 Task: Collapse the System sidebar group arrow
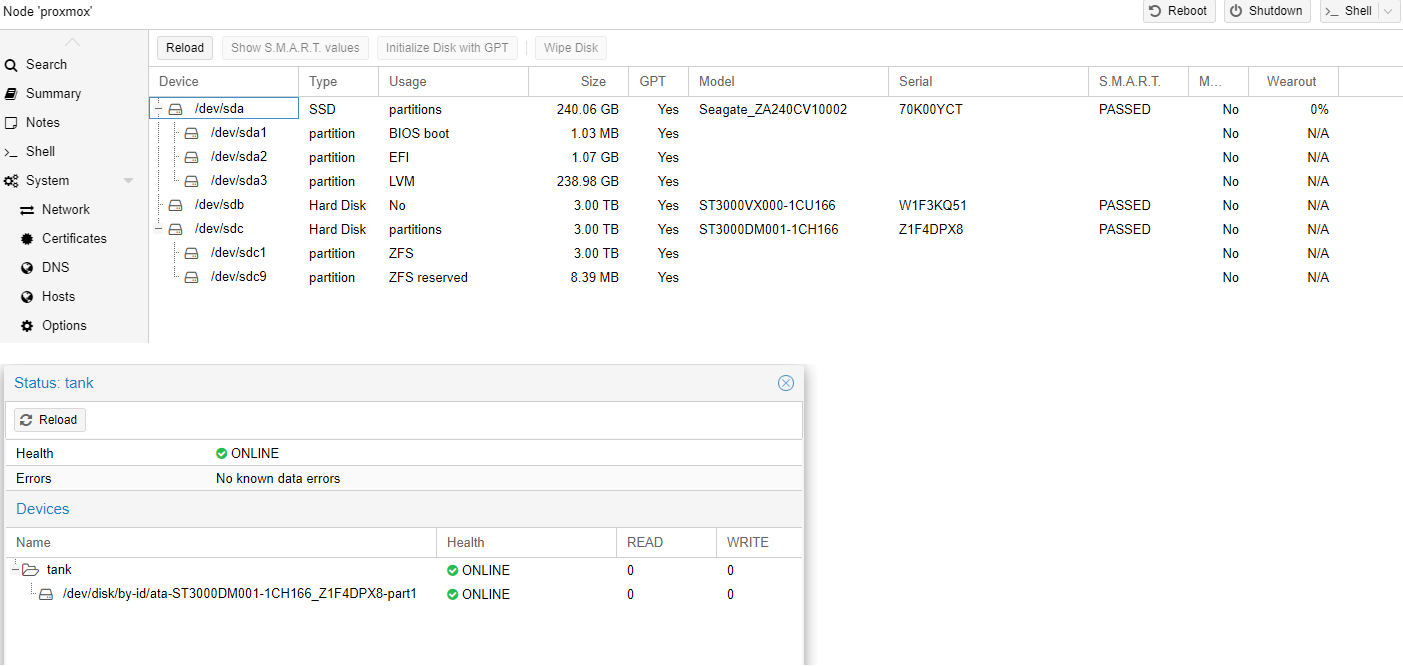click(128, 181)
